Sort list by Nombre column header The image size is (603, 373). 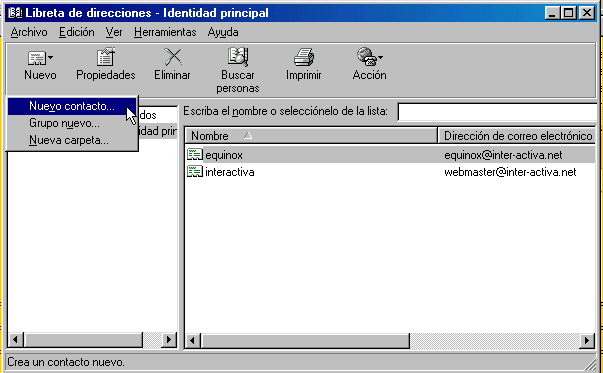pos(311,136)
